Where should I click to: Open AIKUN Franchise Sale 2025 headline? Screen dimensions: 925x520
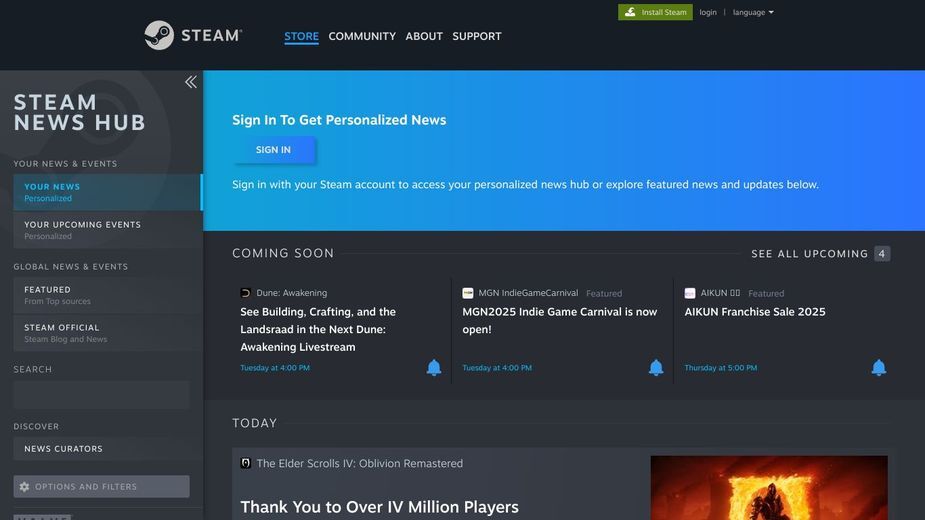(755, 312)
